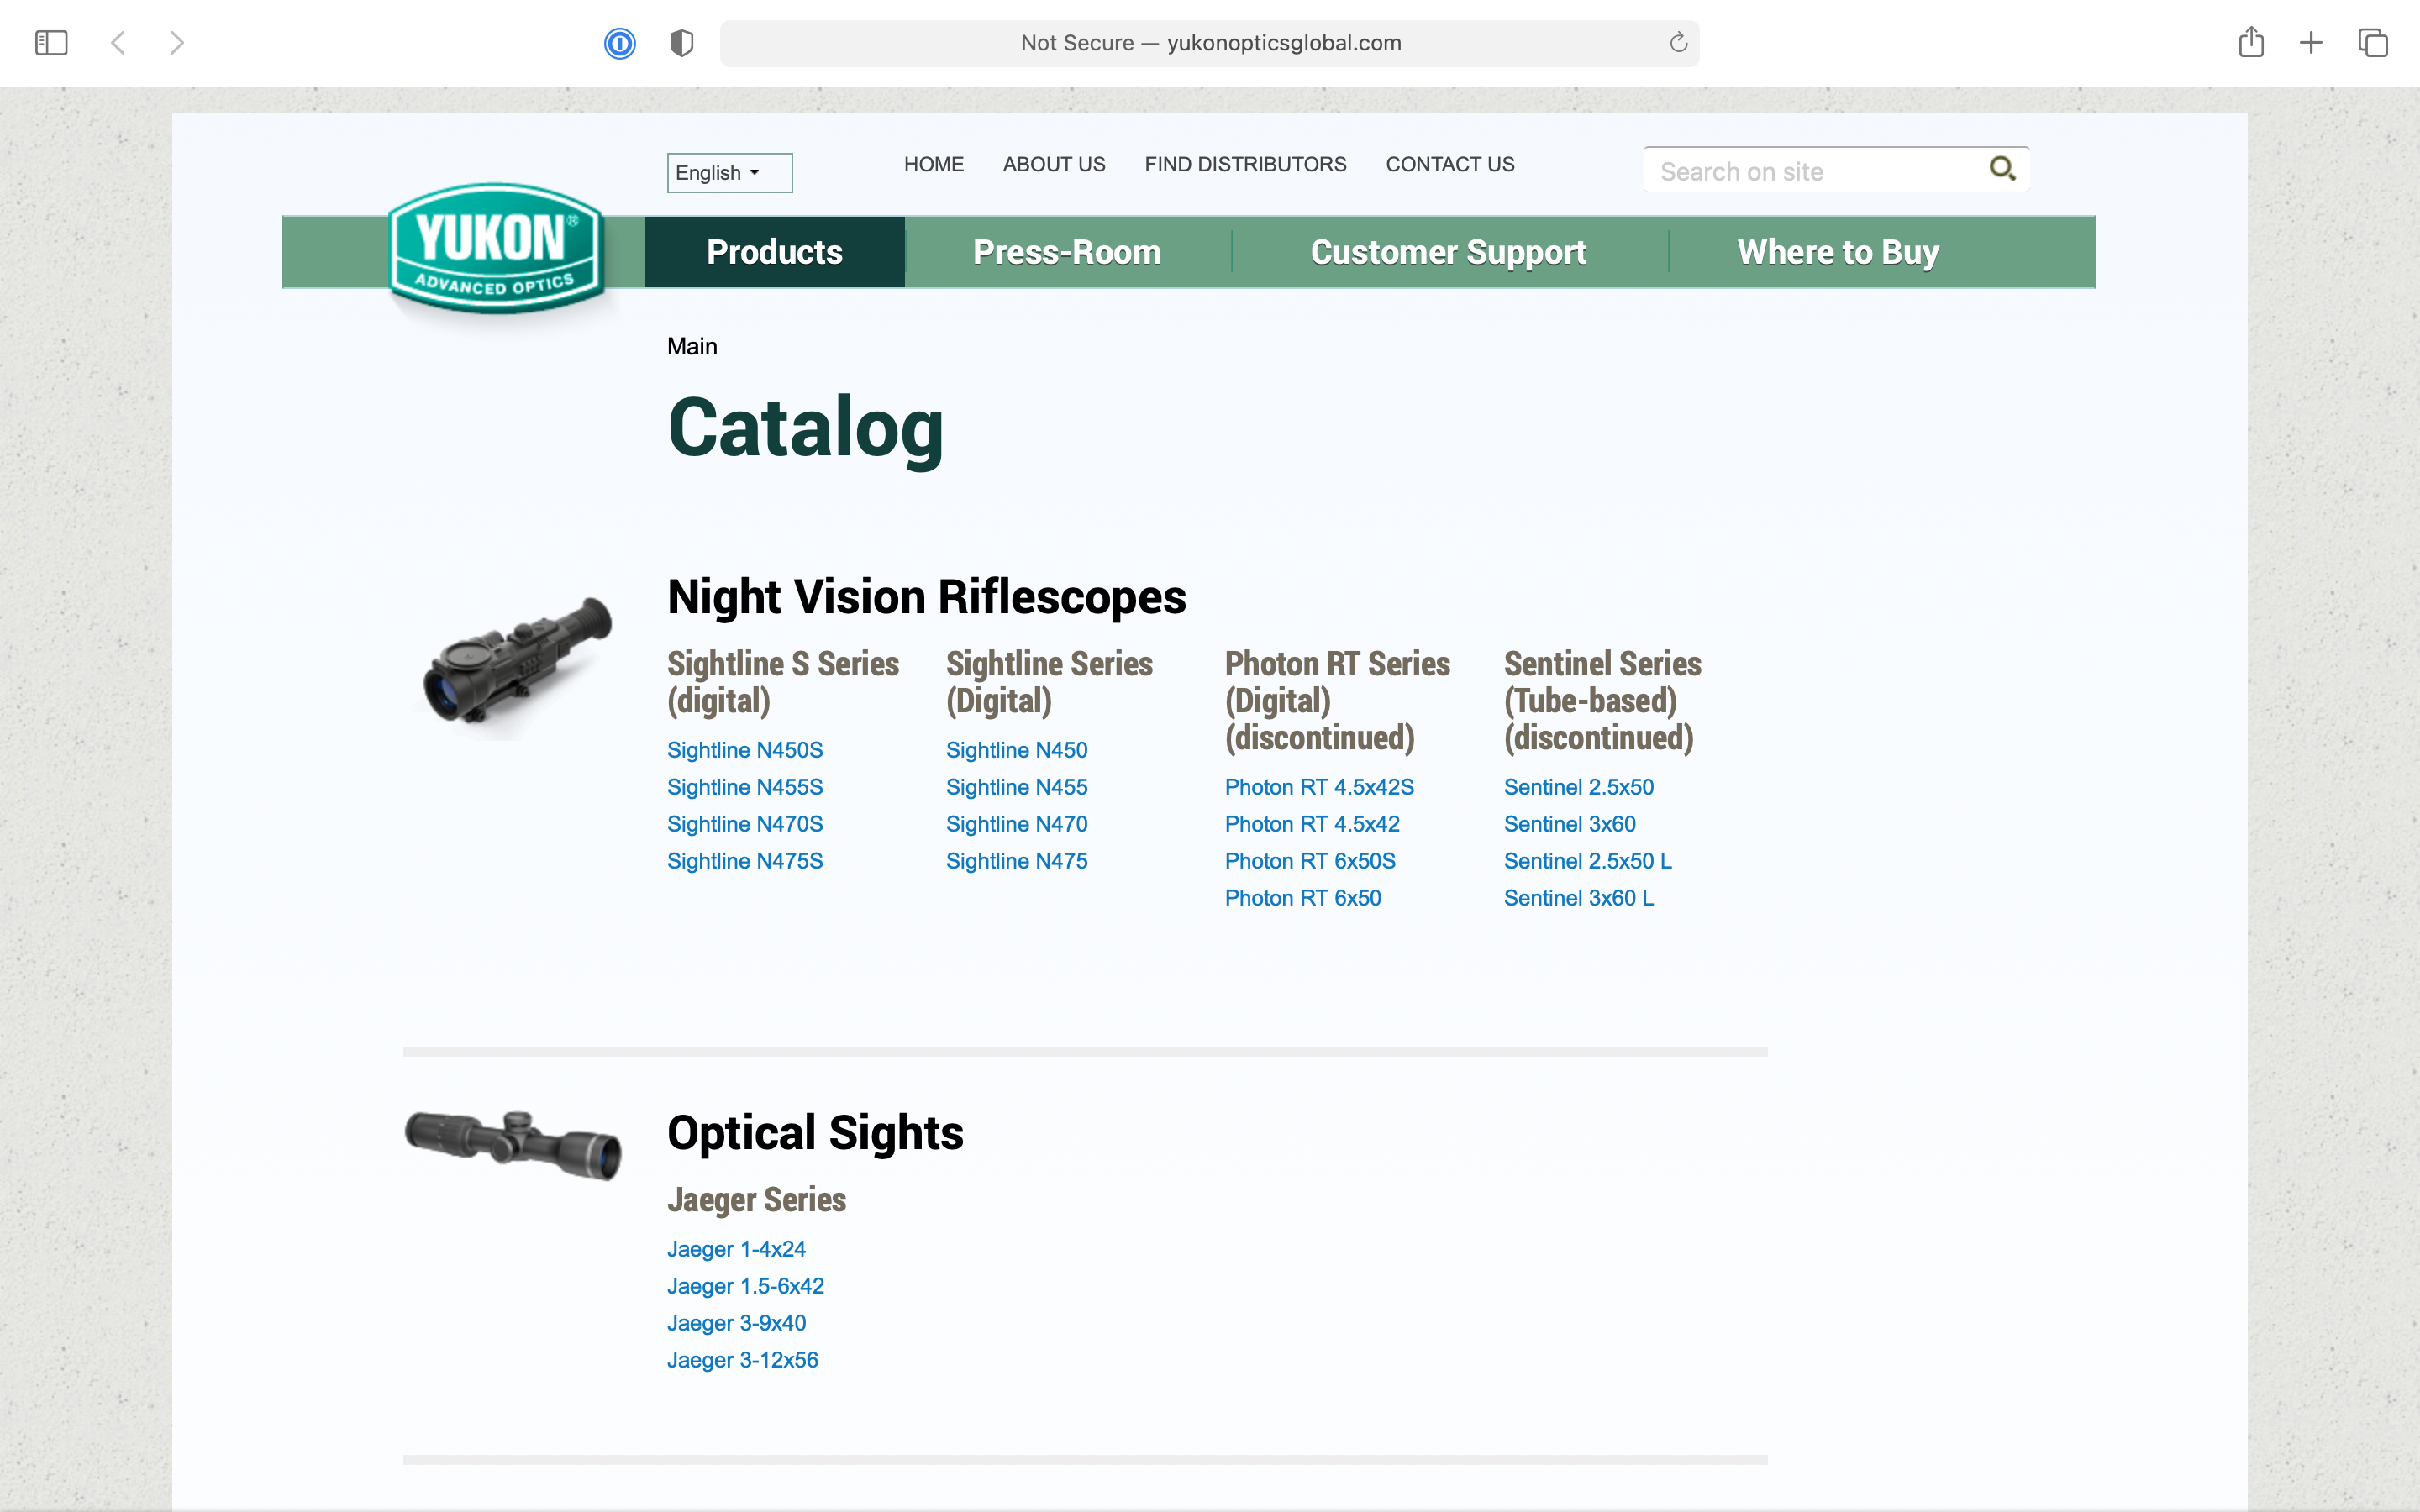Open Photon RT 4.5x42 product
This screenshot has height=1512, width=2420.
[1312, 824]
